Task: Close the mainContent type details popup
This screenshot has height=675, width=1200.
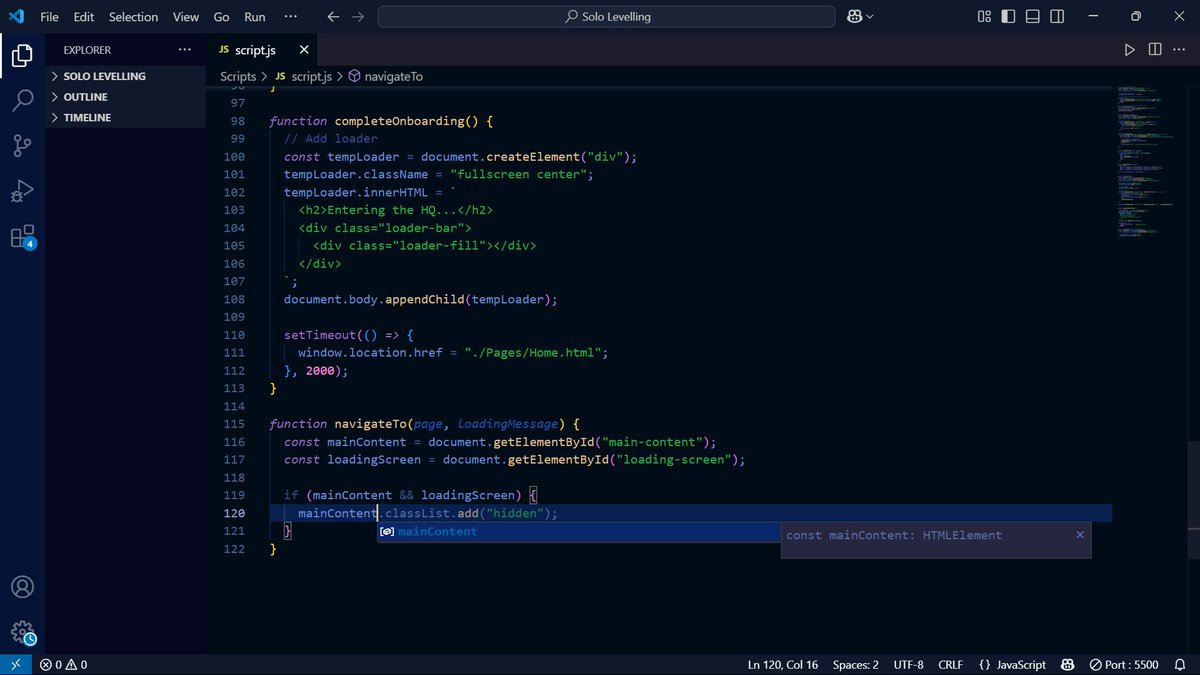Action: point(1080,535)
